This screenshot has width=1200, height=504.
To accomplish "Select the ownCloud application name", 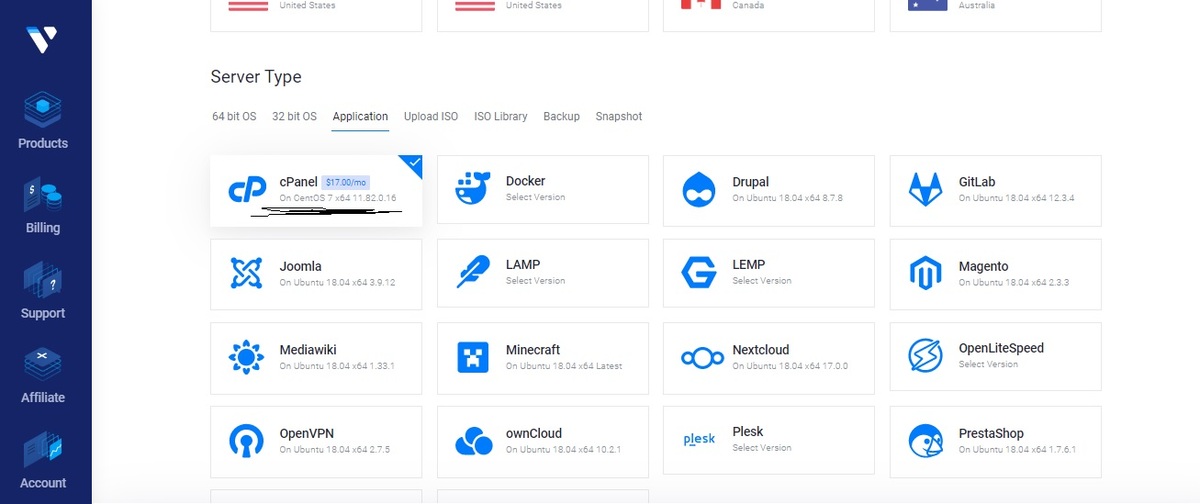I will (534, 433).
